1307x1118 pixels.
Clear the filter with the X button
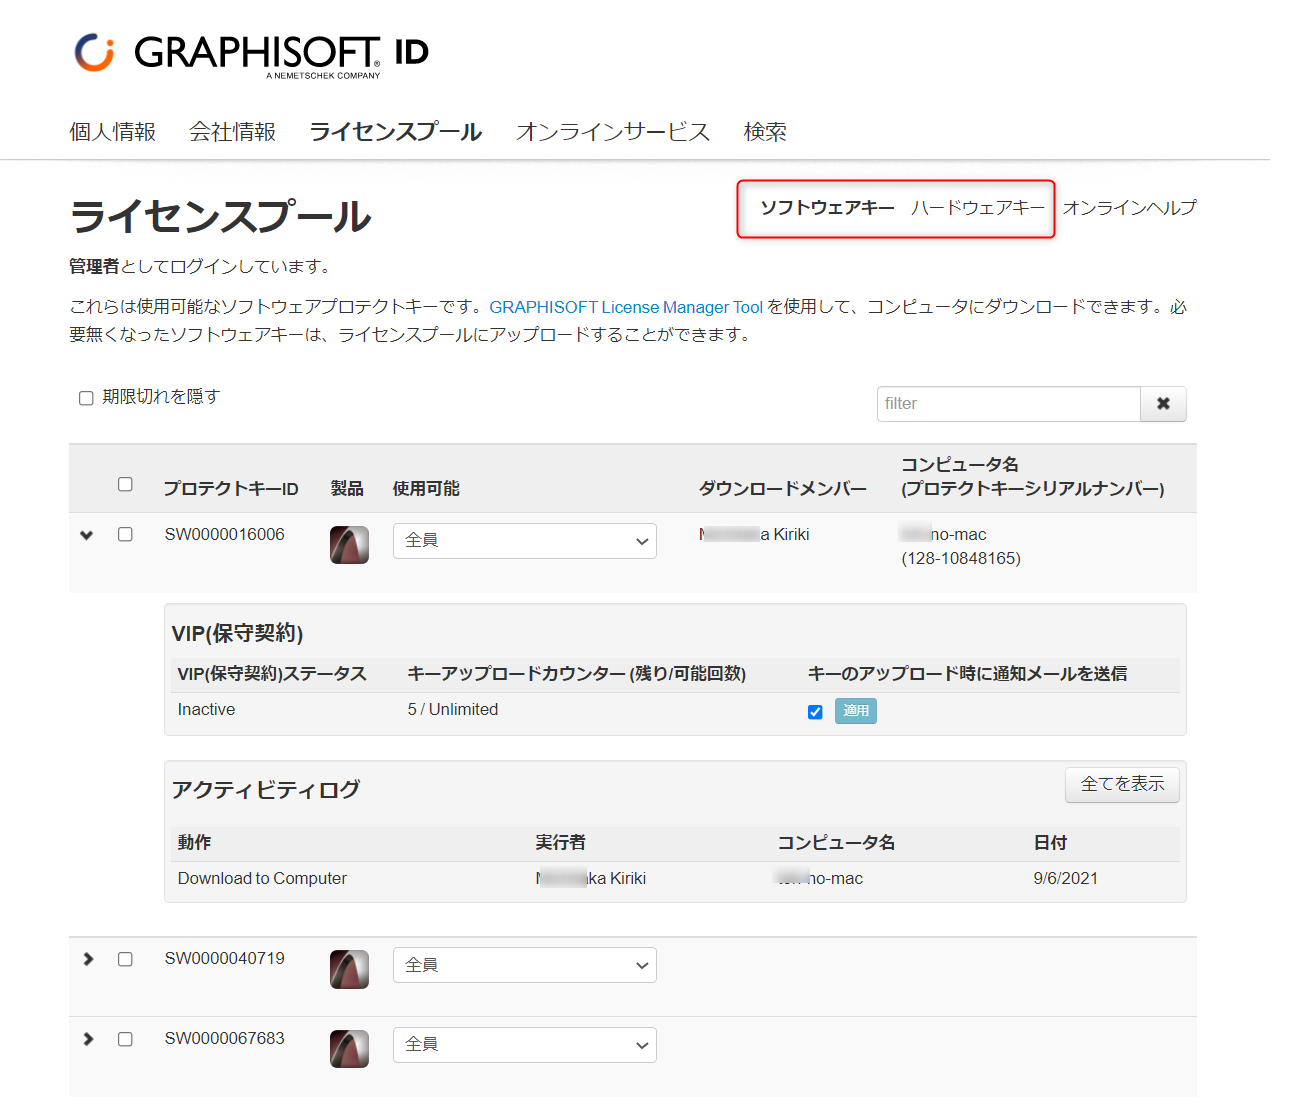pos(1163,404)
